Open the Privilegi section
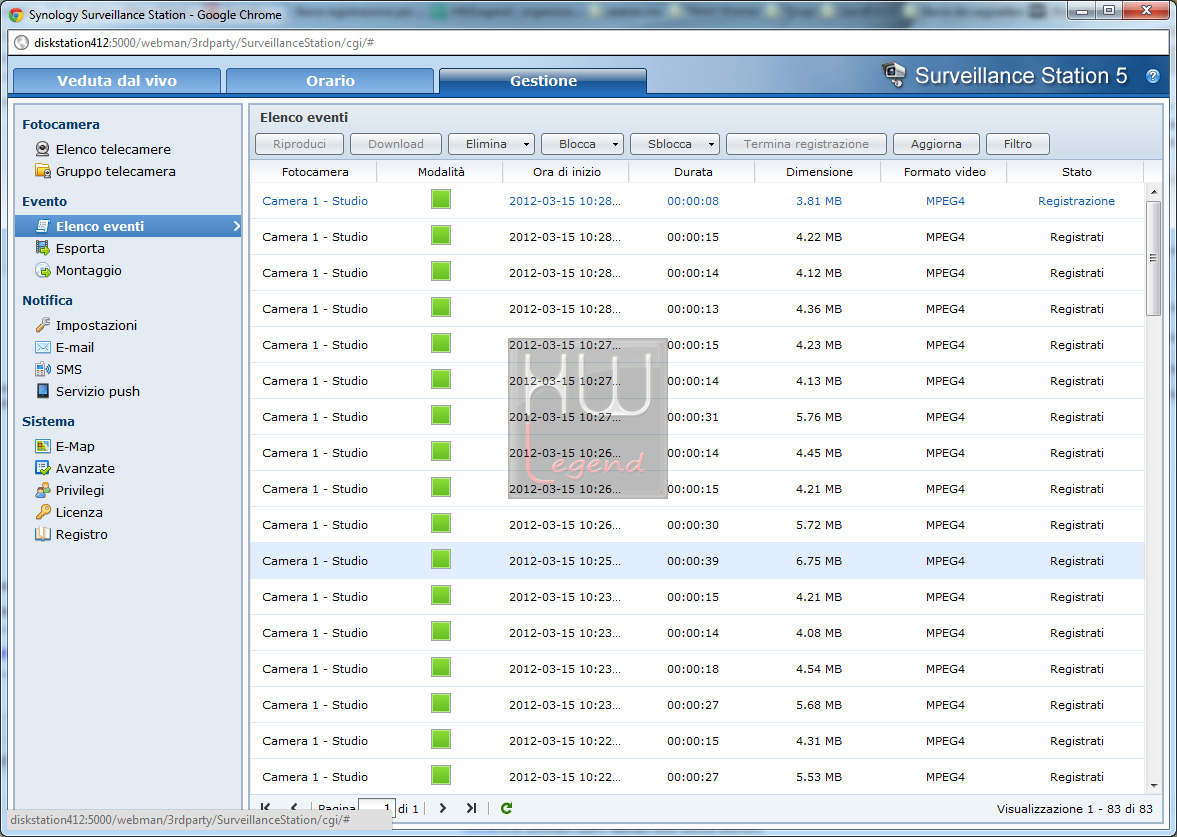This screenshot has width=1177, height=837. tap(70, 490)
